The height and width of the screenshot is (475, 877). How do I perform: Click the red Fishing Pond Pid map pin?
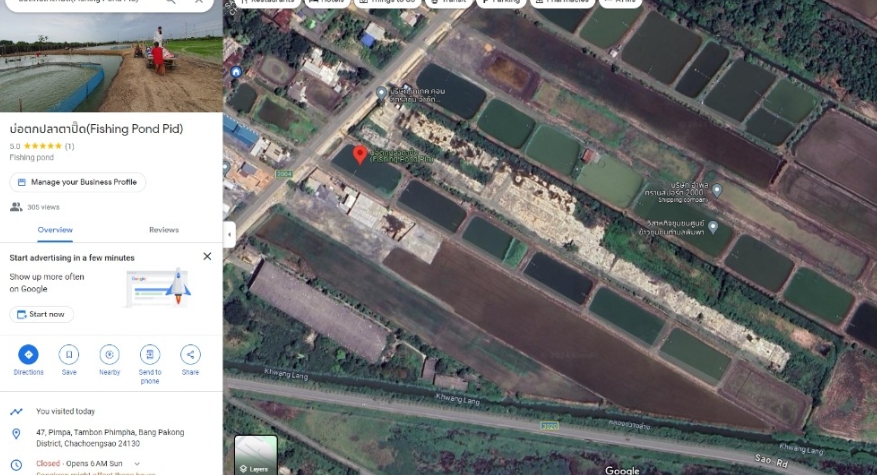(360, 154)
